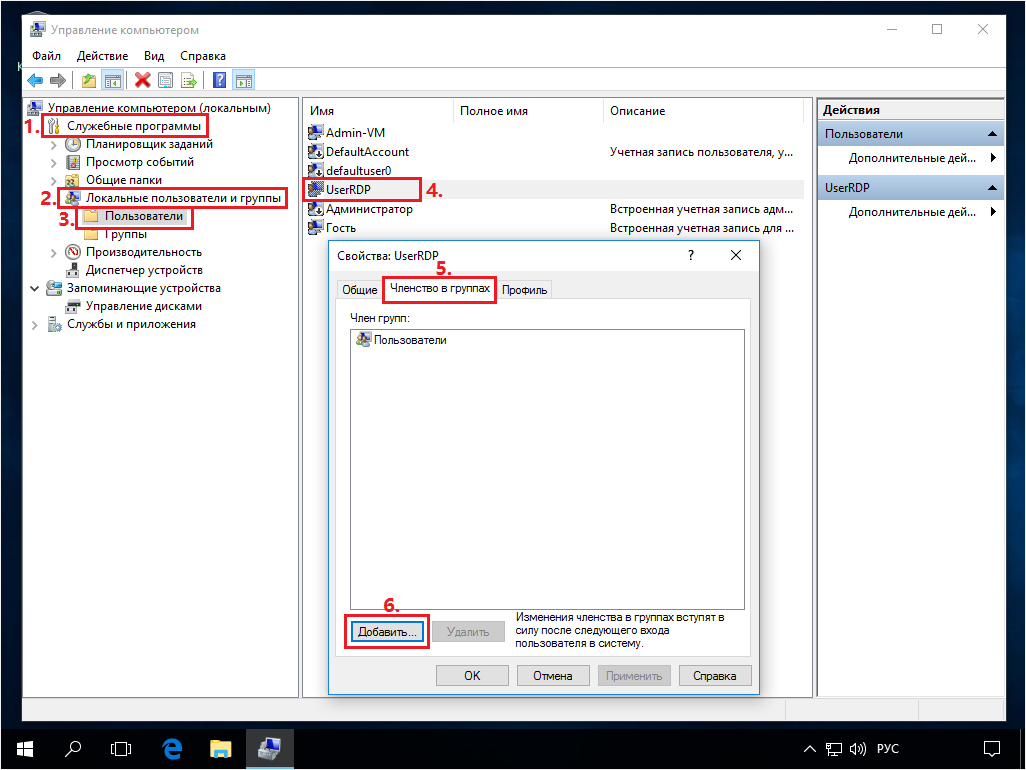
Task: Click the red X delete toolbar icon
Action: pos(142,80)
